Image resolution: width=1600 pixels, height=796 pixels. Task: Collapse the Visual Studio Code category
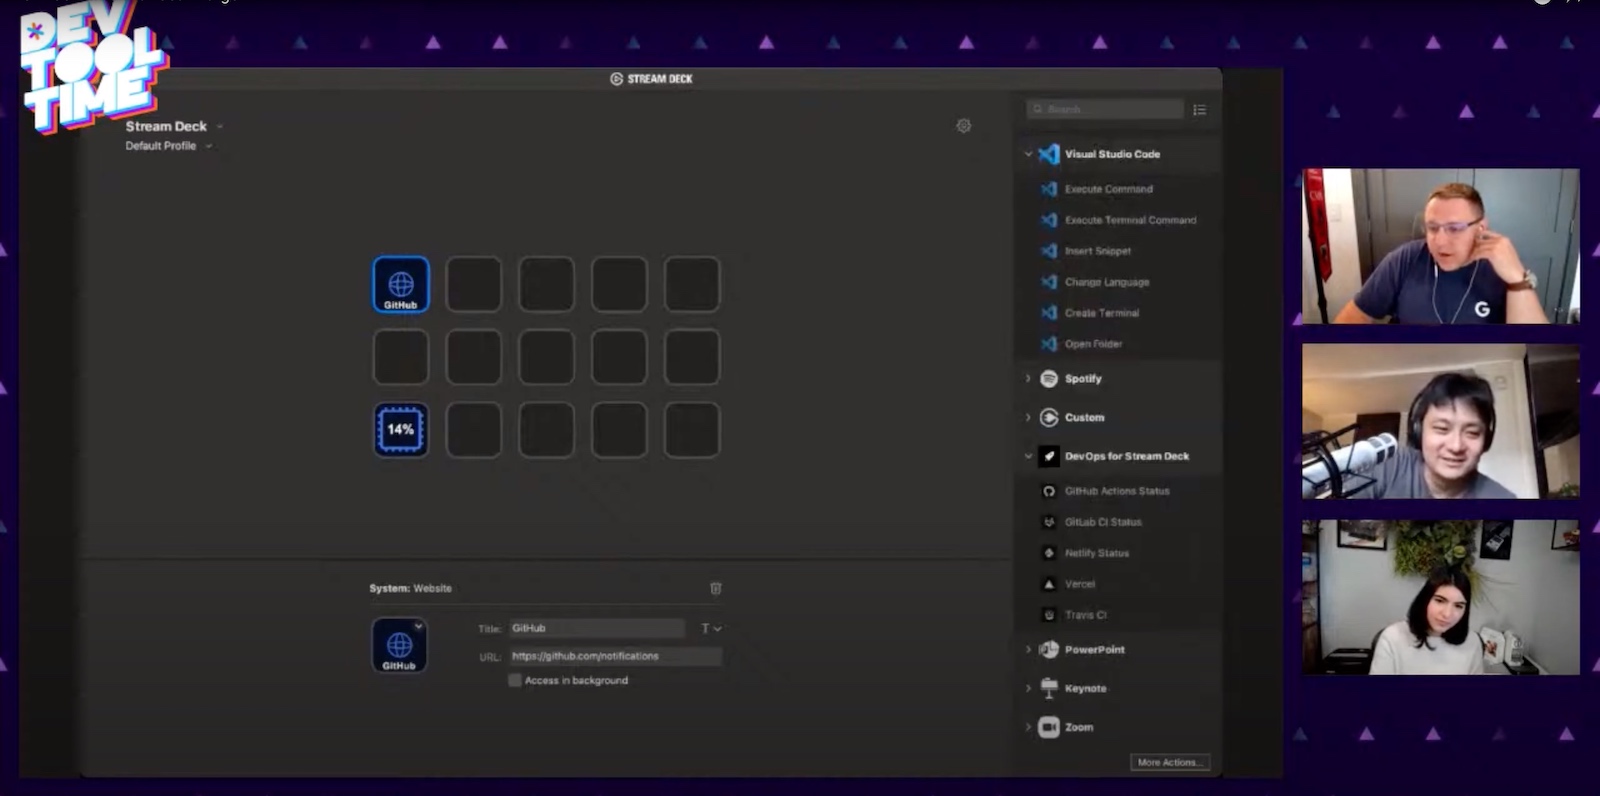click(x=1028, y=154)
